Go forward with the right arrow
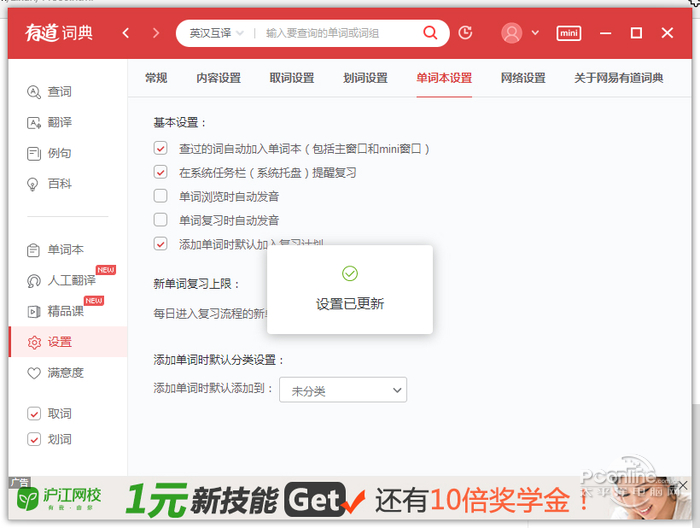700x528 pixels. (x=155, y=33)
